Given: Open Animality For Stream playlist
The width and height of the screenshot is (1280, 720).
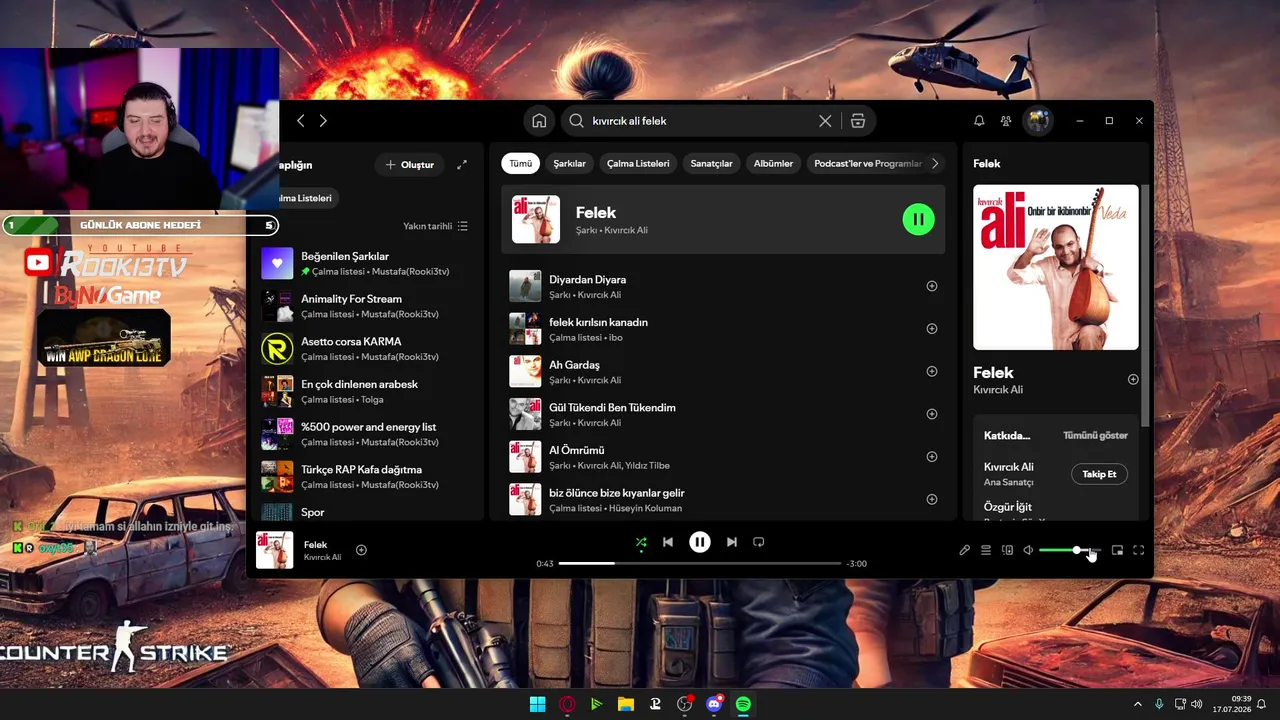Looking at the screenshot, I should point(365,306).
